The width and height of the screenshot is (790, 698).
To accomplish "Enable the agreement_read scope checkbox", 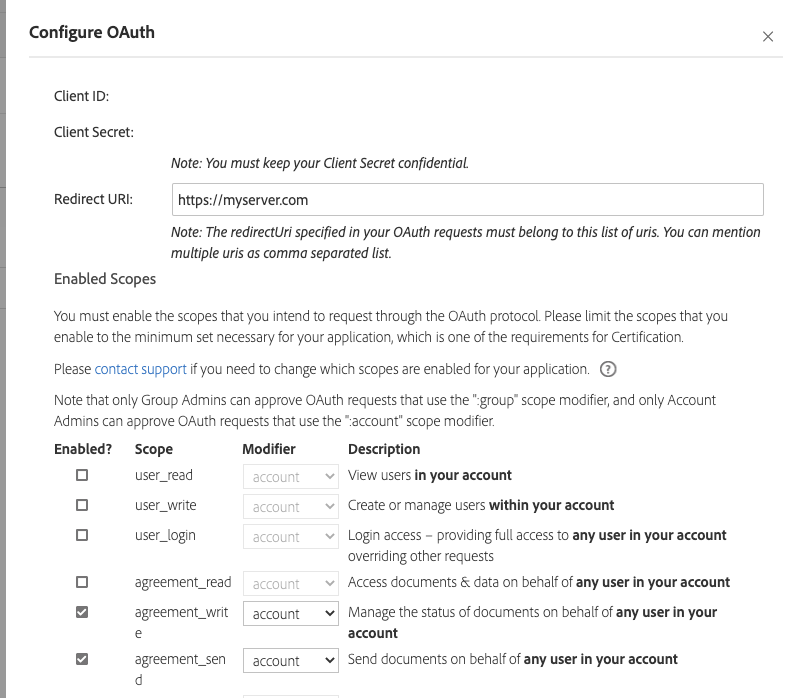I will pyautogui.click(x=82, y=582).
